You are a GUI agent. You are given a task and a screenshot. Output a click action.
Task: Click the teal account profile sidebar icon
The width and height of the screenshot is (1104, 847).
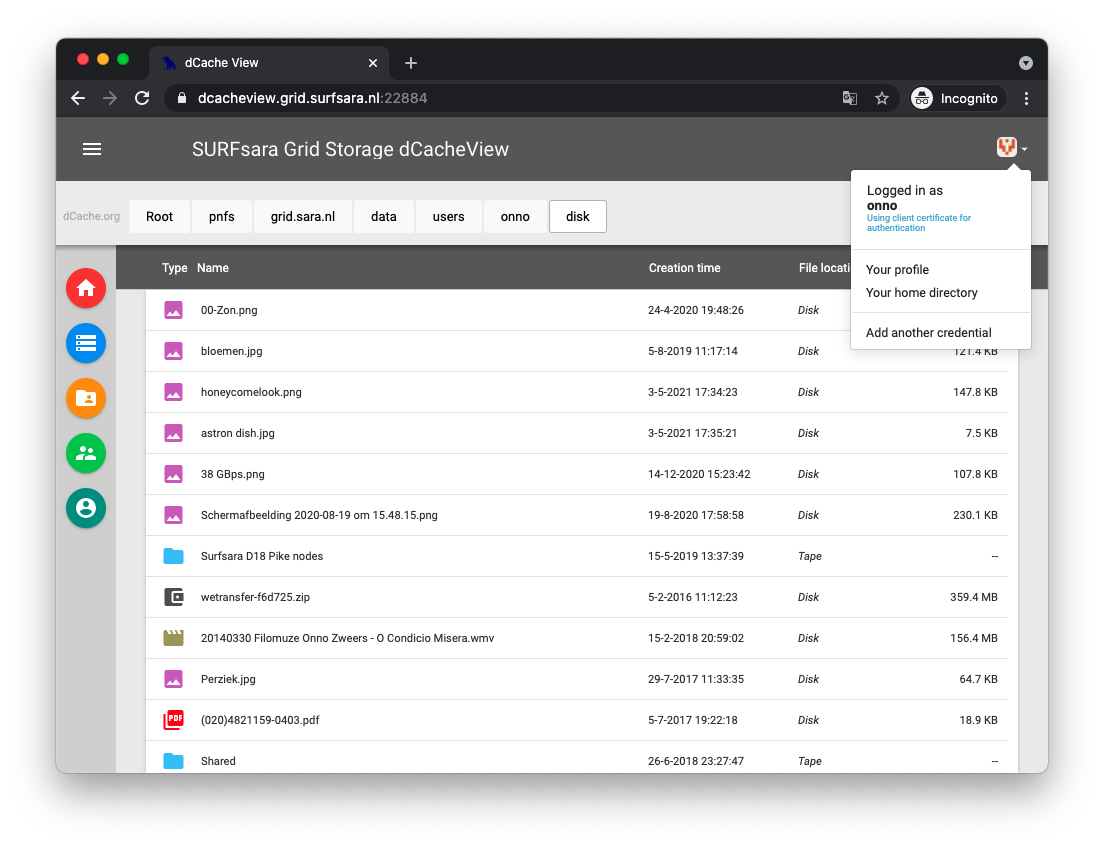pyautogui.click(x=86, y=508)
